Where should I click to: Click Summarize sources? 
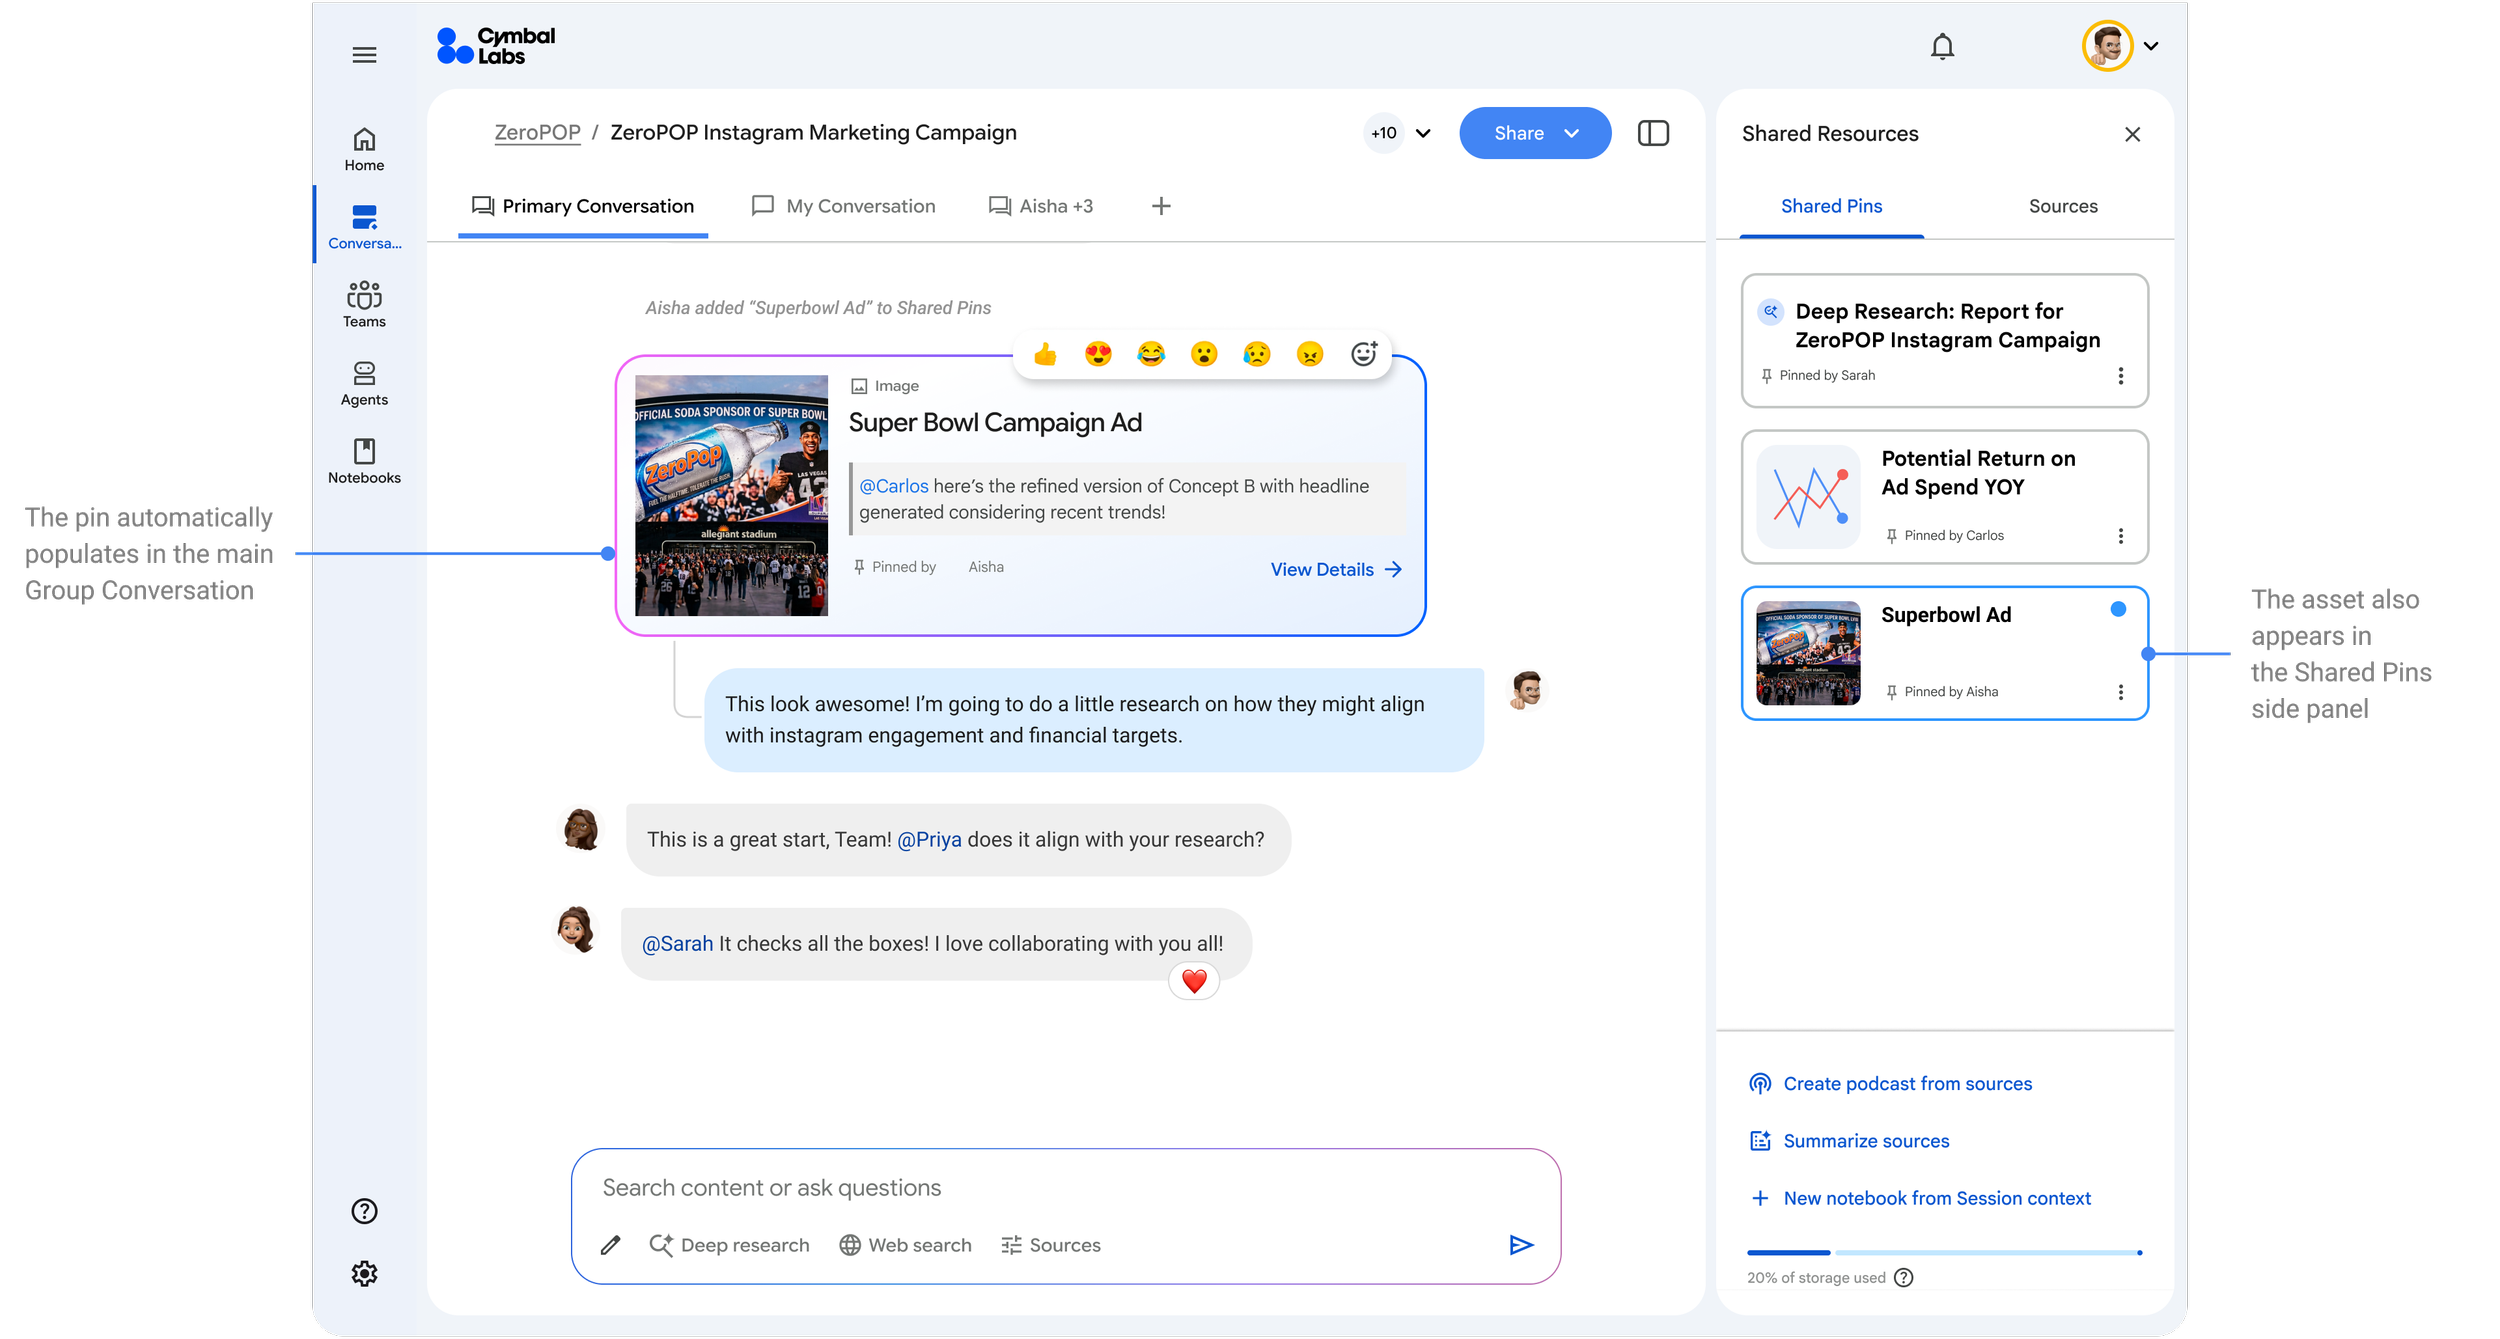click(x=1849, y=1141)
